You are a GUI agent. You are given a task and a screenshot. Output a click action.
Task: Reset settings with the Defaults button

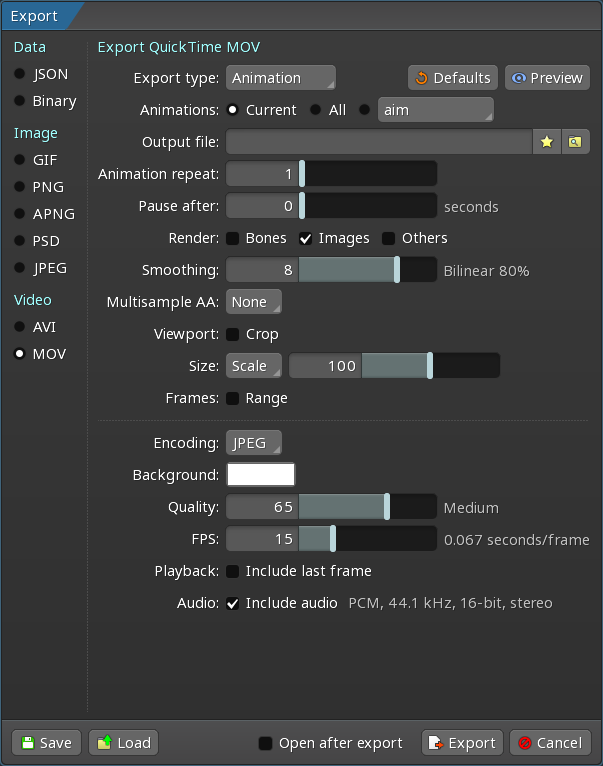pos(452,78)
